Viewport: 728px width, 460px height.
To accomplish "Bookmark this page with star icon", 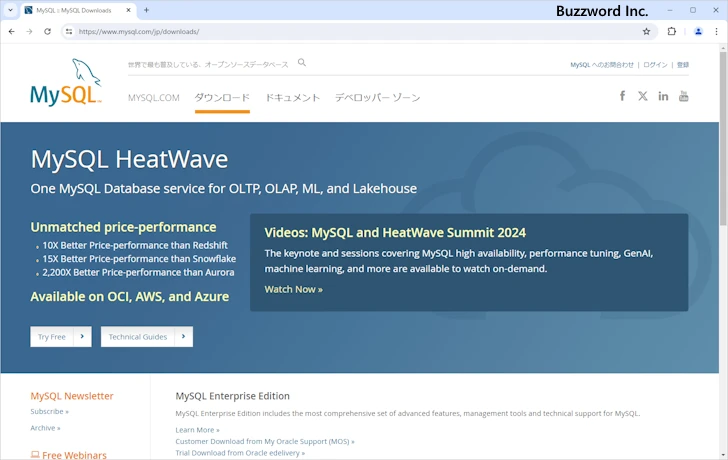I will [646, 31].
